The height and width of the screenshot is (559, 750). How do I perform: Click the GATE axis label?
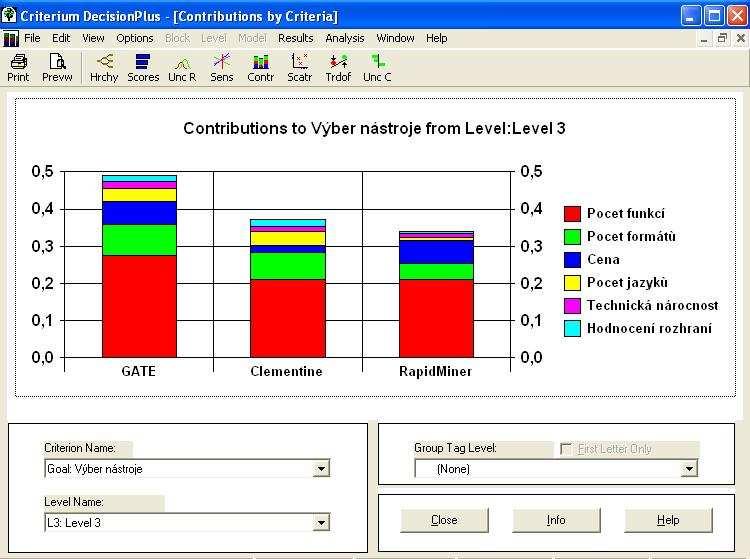138,372
